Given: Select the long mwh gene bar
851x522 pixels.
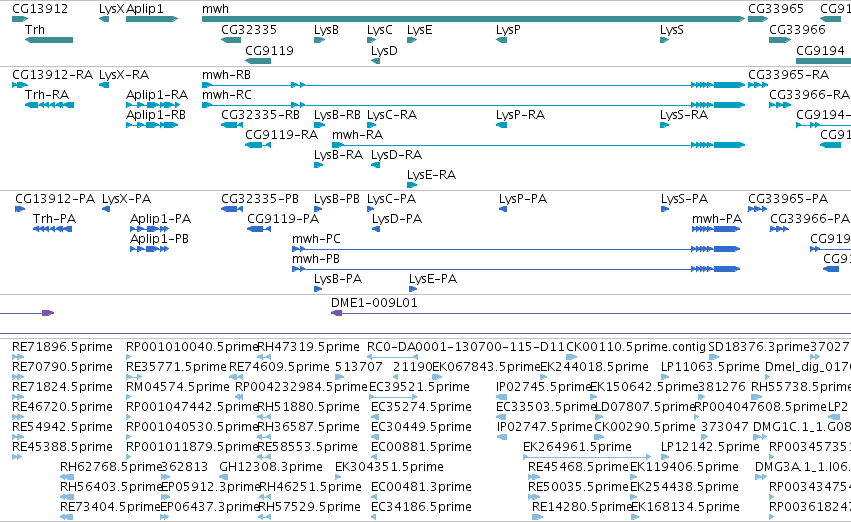Looking at the screenshot, I should (x=473, y=19).
